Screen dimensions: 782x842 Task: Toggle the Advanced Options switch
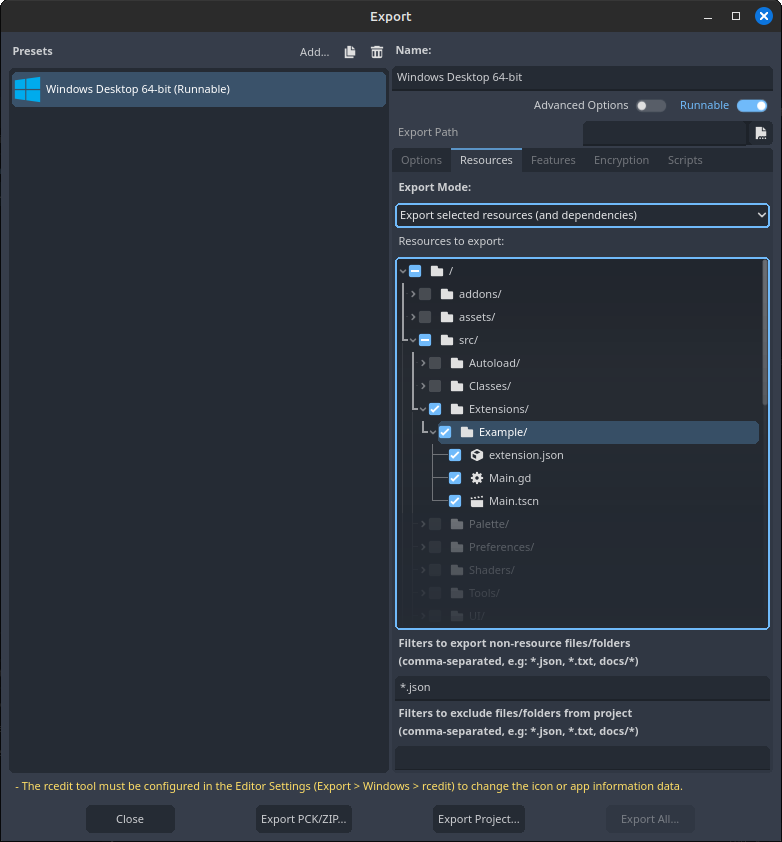pos(650,106)
